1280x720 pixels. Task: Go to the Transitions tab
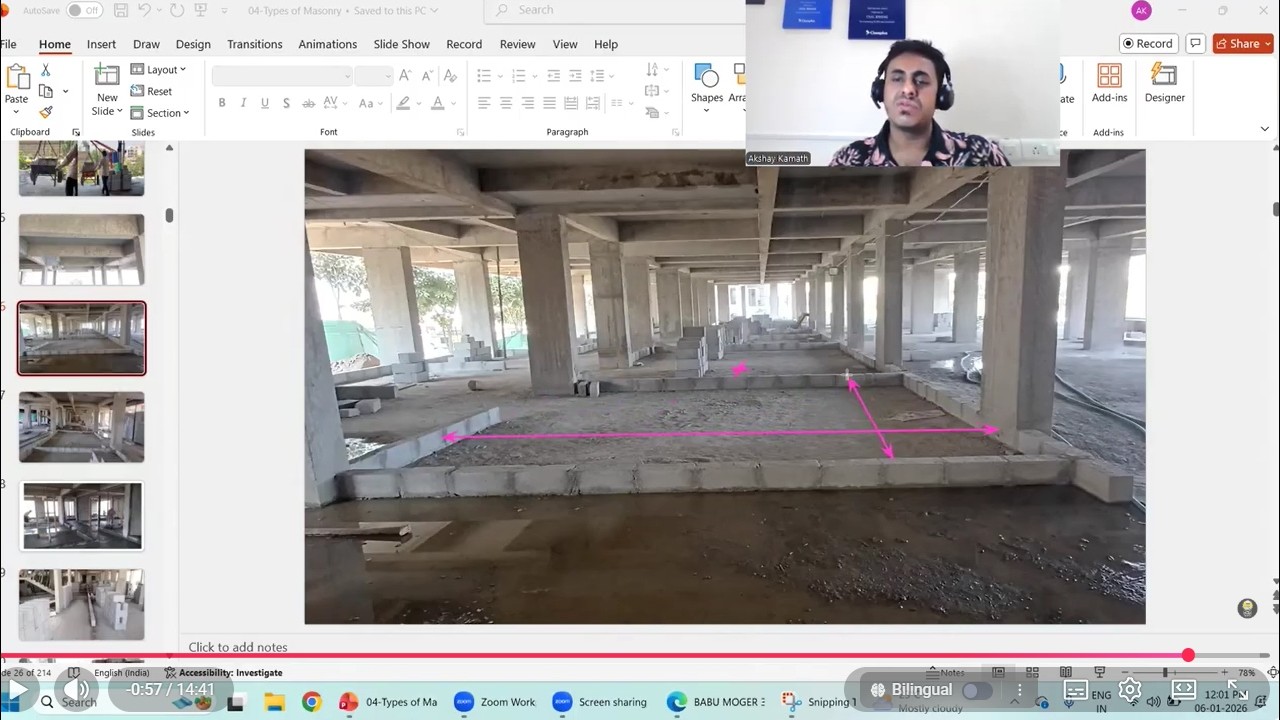click(x=255, y=44)
